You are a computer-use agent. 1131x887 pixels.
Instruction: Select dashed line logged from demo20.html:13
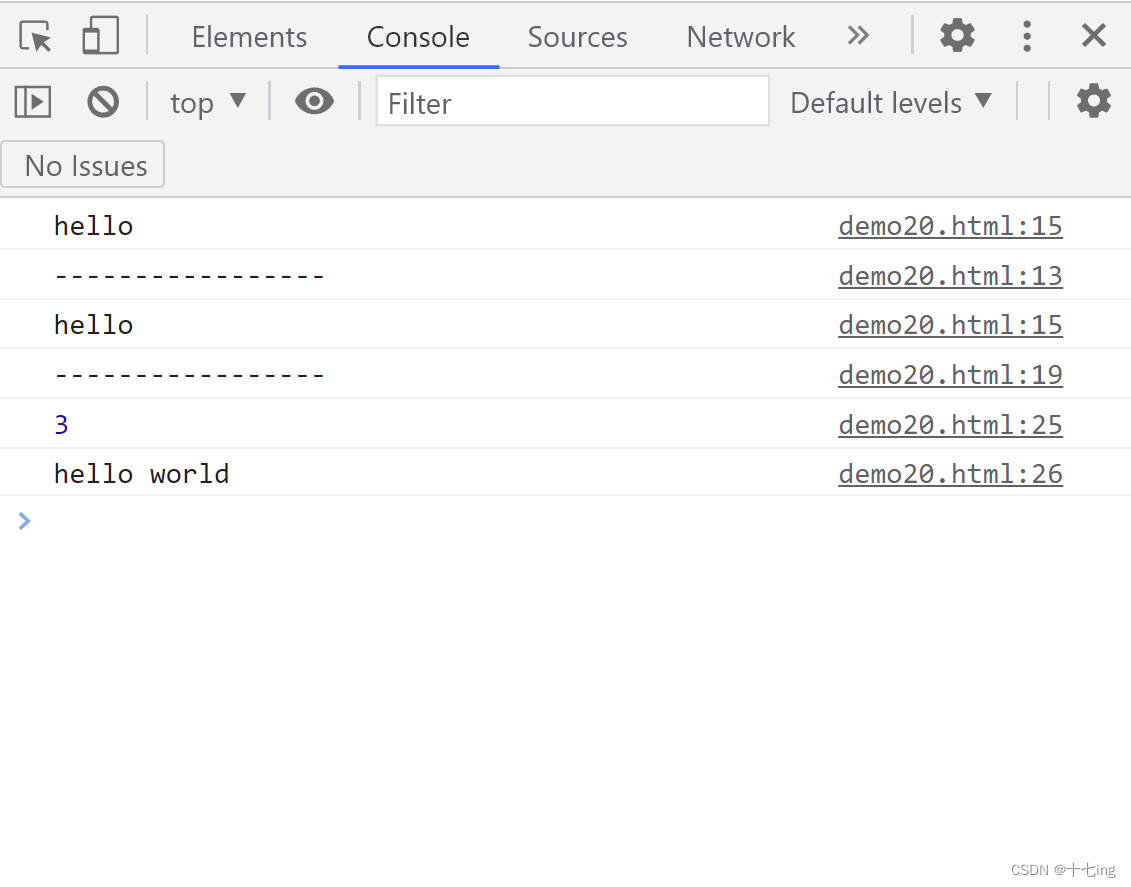pos(190,275)
